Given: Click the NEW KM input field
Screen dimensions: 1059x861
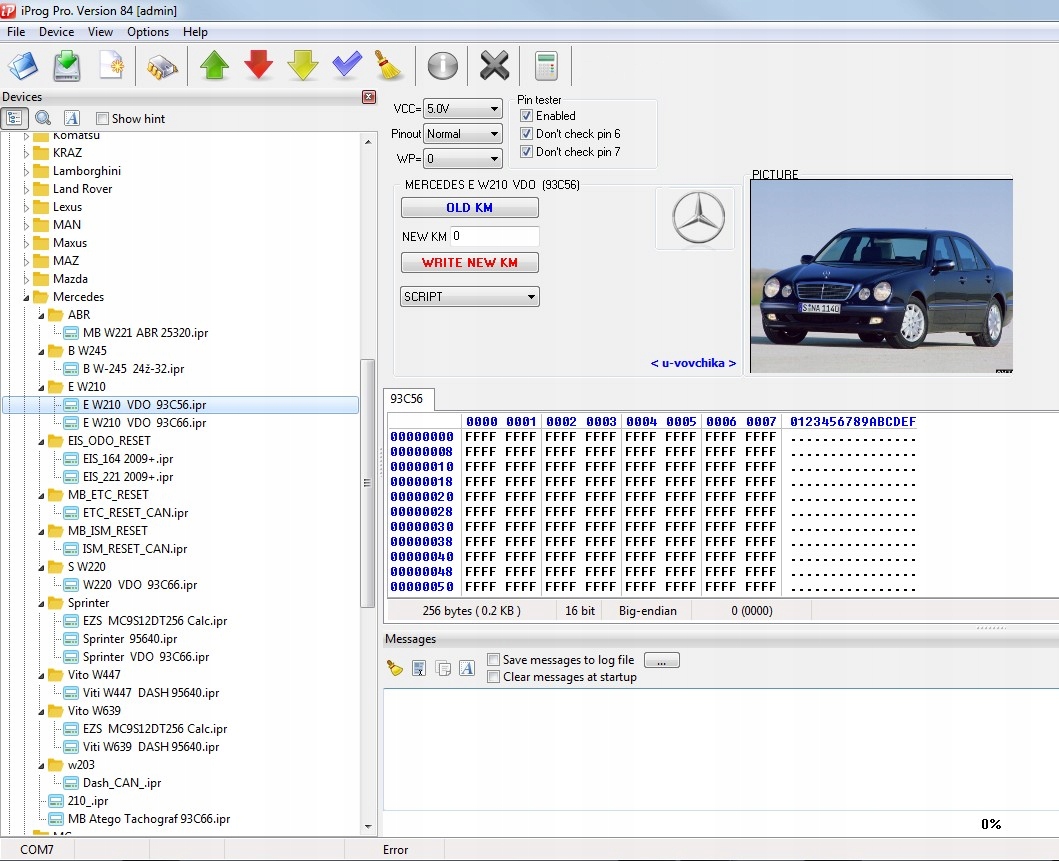Looking at the screenshot, I should pos(494,237).
